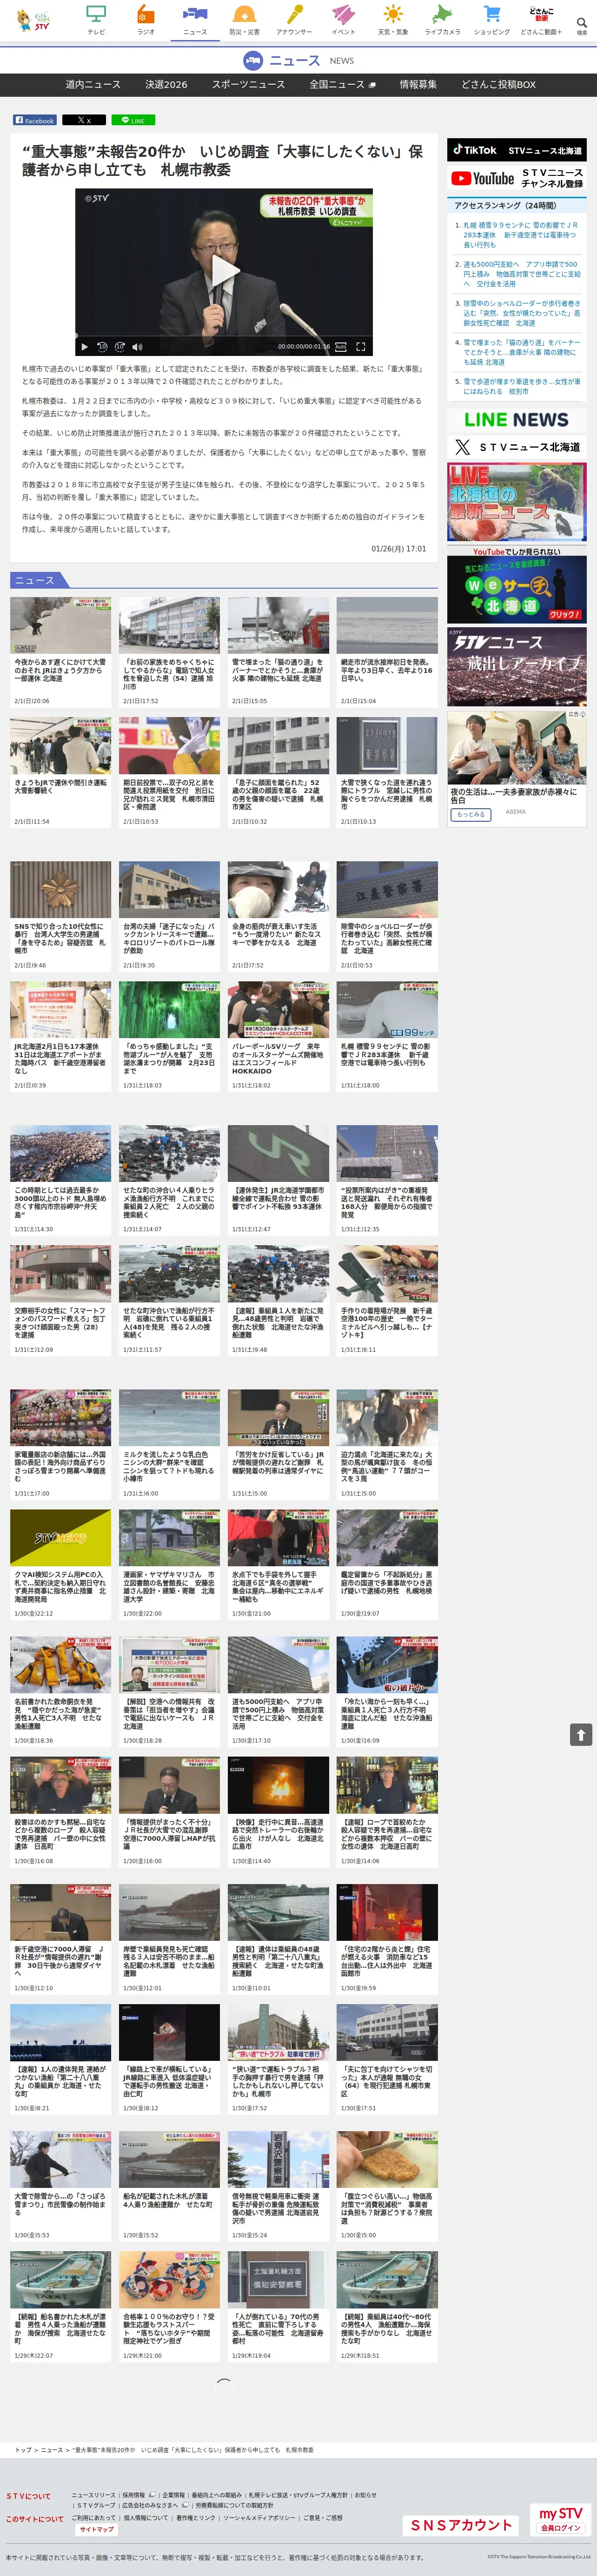Share article via LINE button
The width and height of the screenshot is (597, 2576).
(133, 120)
